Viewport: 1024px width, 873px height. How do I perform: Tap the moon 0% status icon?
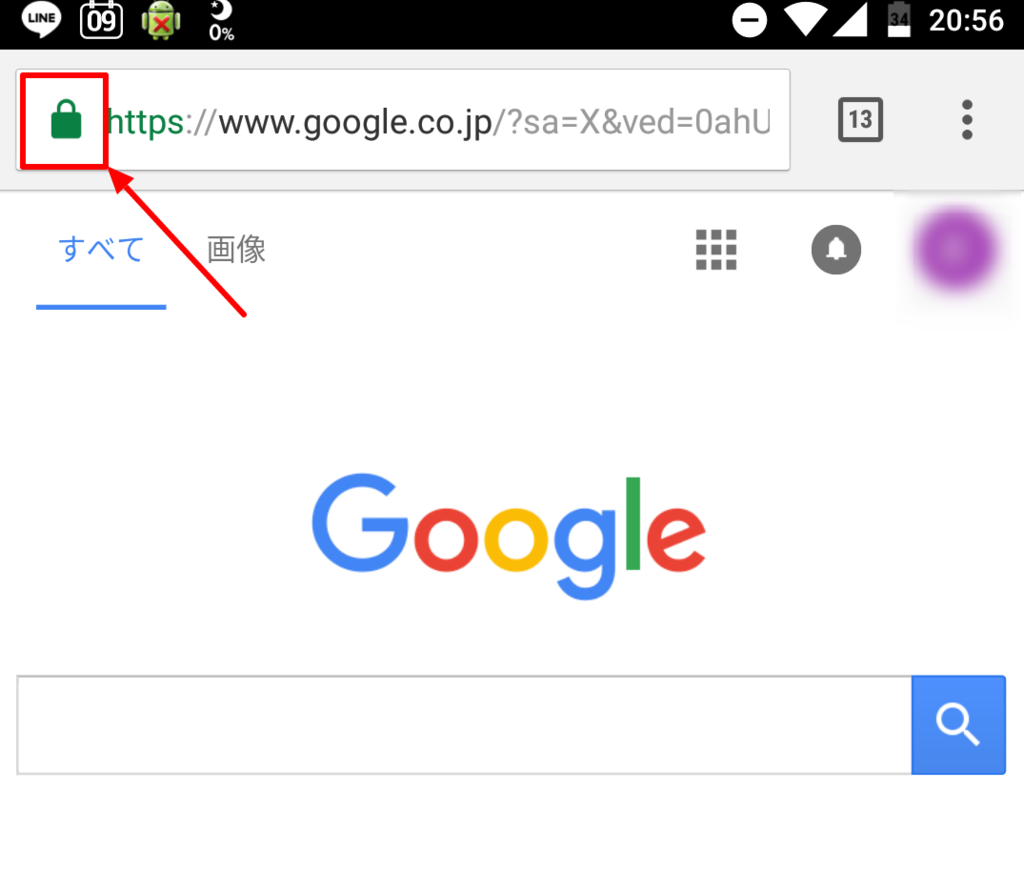coord(221,21)
